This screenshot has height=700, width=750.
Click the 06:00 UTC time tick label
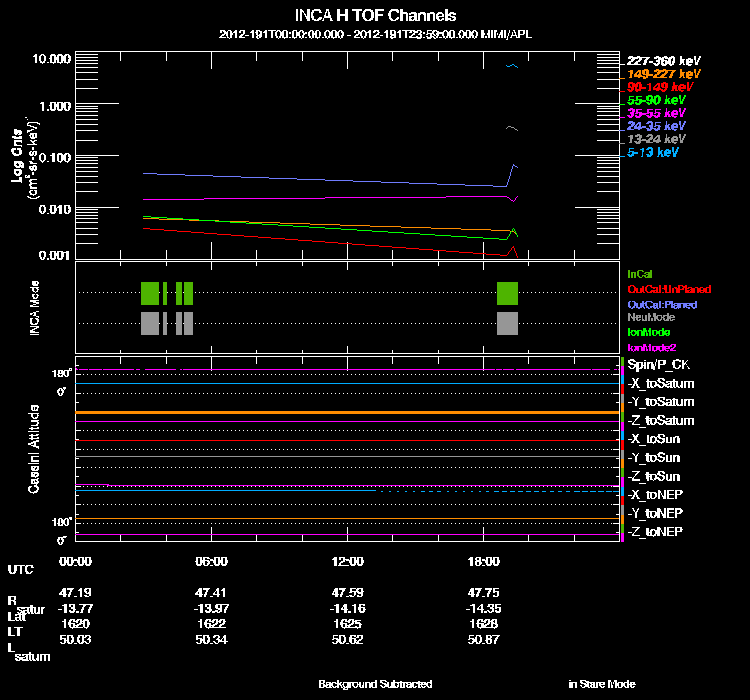tap(211, 561)
